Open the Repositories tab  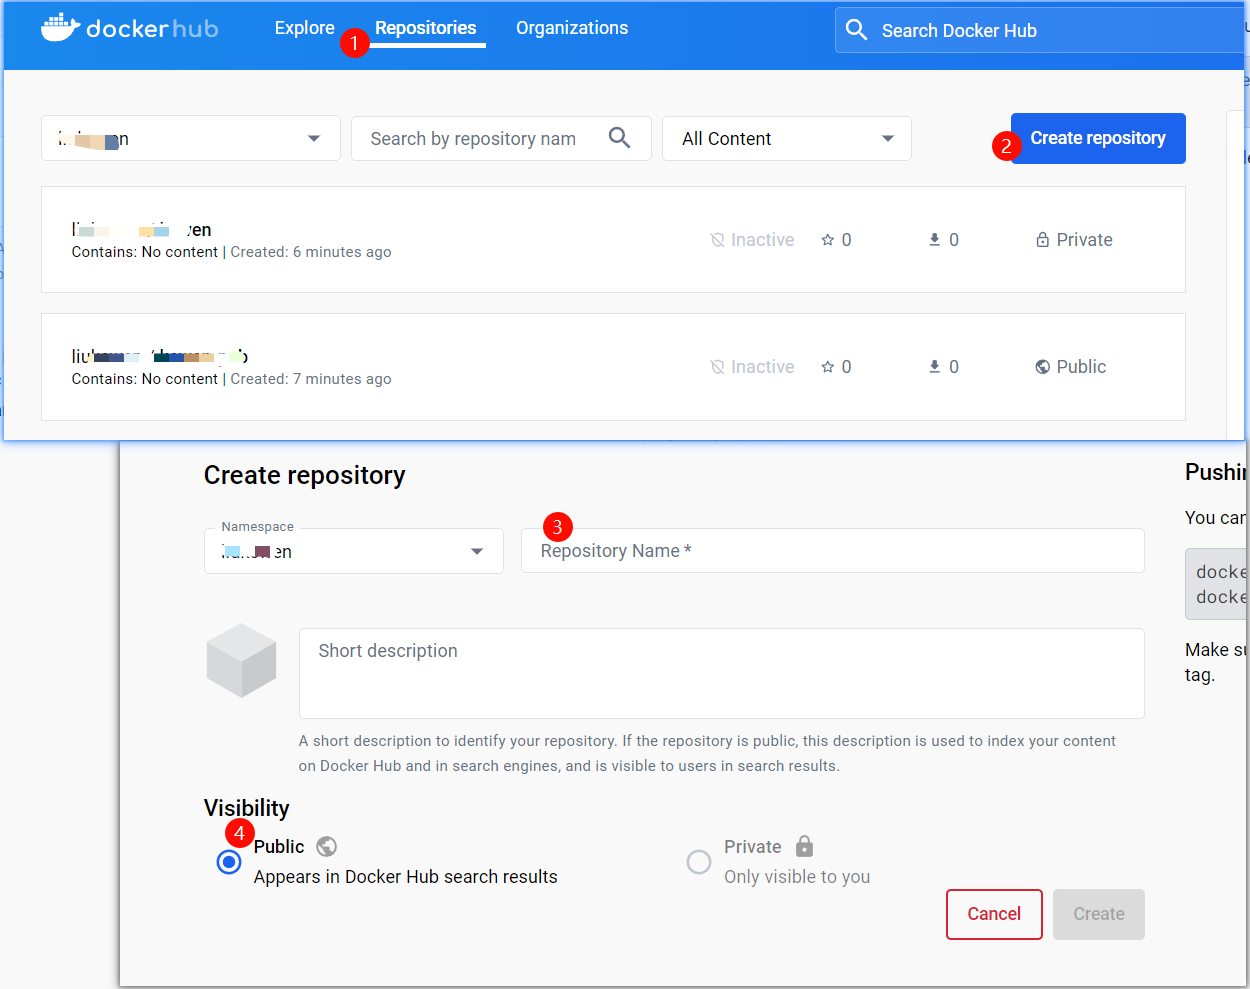coord(426,28)
